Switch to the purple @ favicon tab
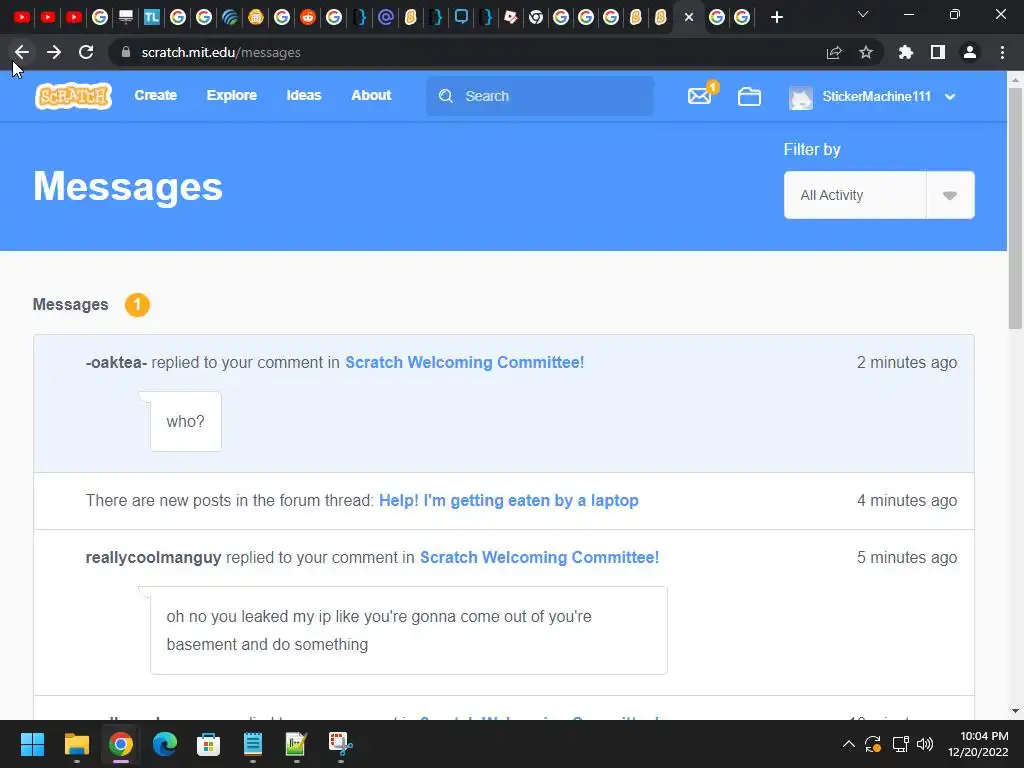The image size is (1024, 768). 385,18
